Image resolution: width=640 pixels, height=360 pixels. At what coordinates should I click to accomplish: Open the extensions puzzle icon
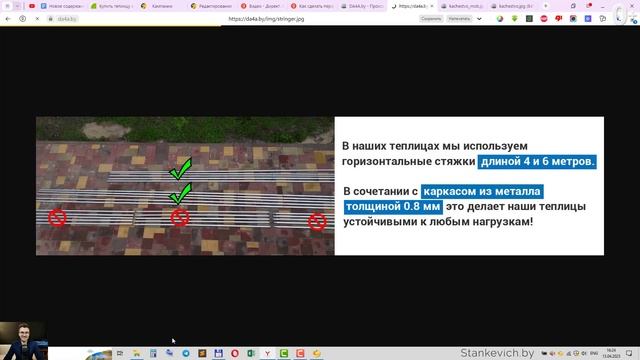click(x=602, y=19)
